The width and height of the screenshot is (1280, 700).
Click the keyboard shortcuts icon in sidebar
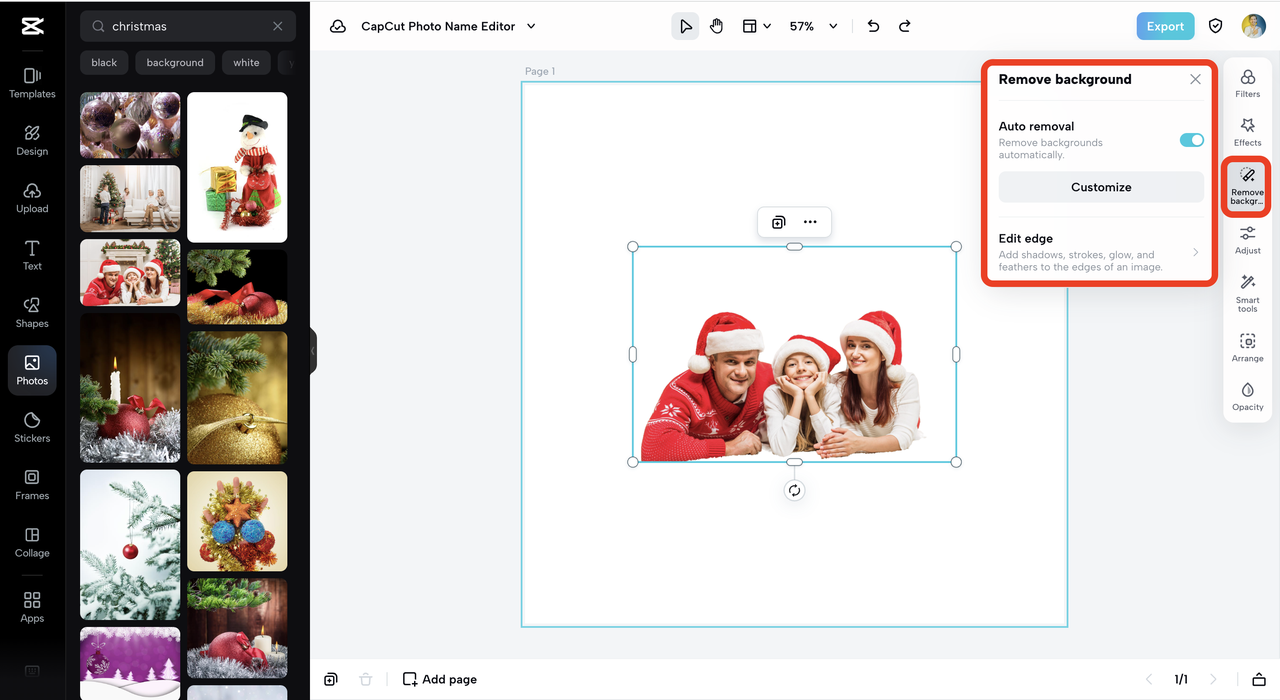(32, 670)
